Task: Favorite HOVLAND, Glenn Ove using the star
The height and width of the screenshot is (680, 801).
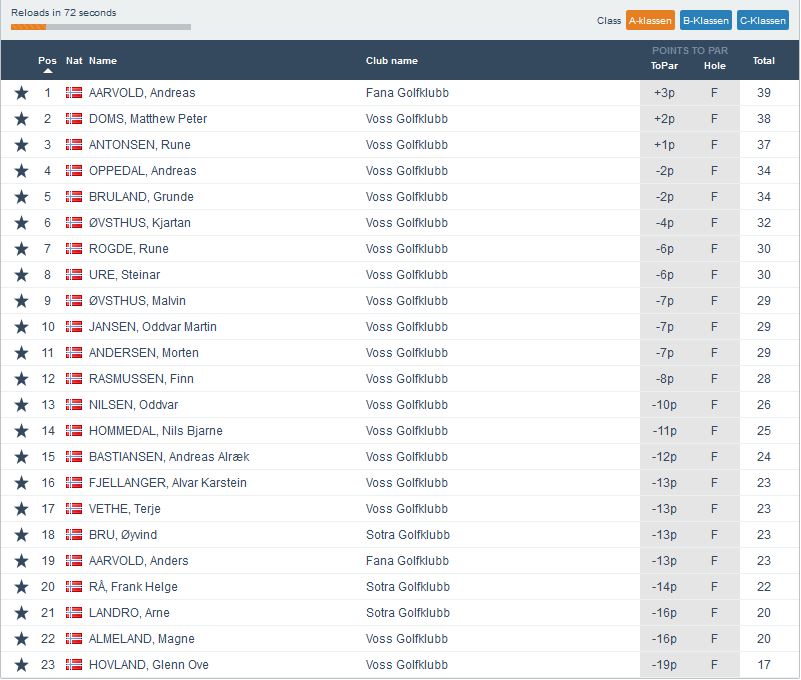Action: click(x=21, y=665)
